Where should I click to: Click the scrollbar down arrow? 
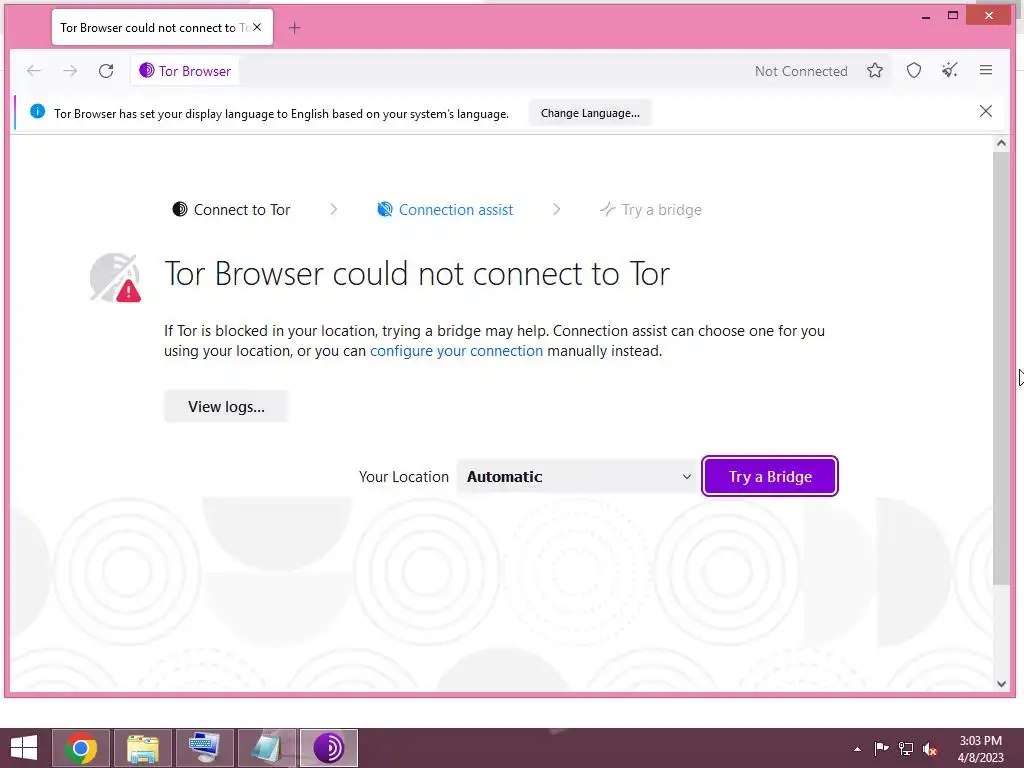1000,684
